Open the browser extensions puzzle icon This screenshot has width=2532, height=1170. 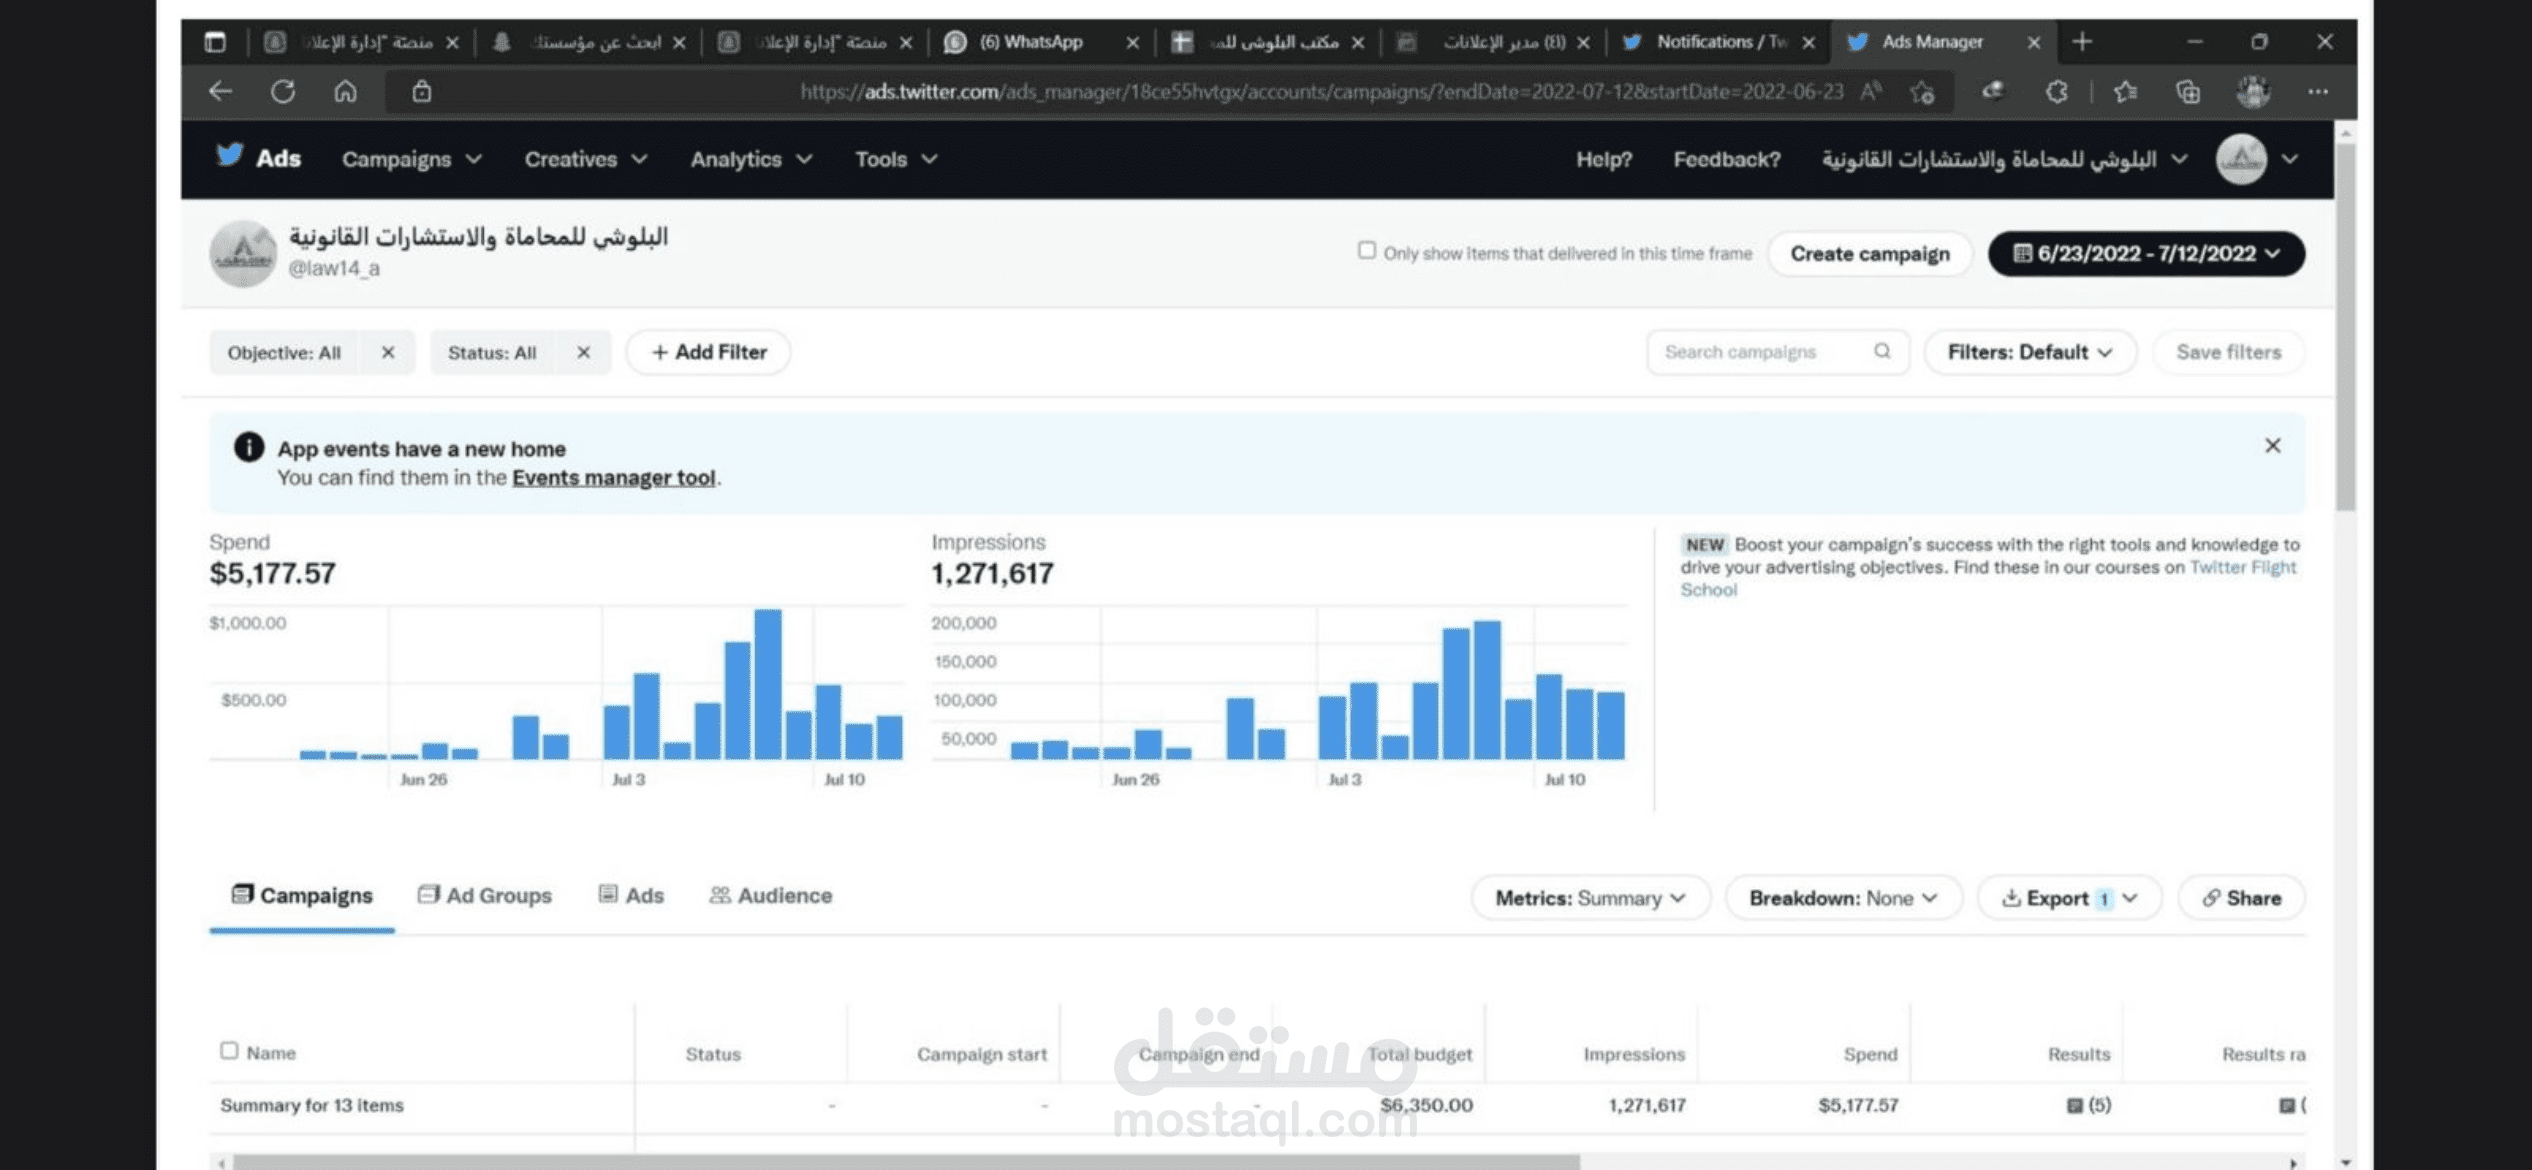2057,92
